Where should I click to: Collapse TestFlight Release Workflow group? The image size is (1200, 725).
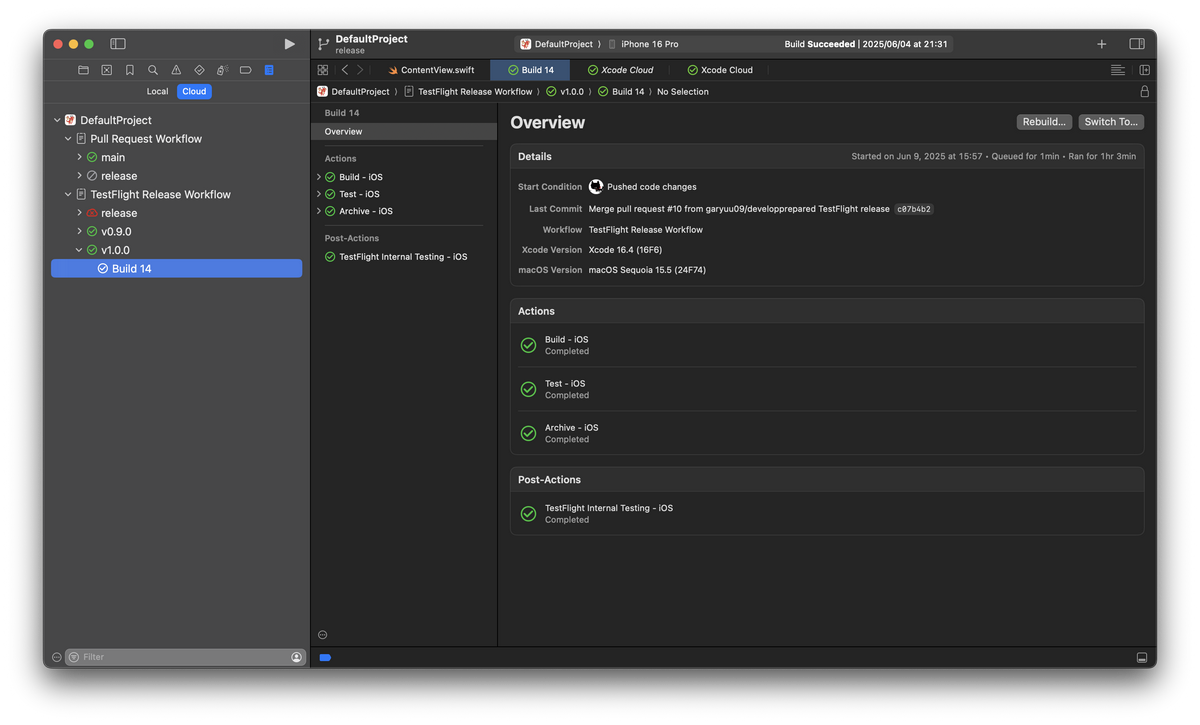[x=68, y=195]
